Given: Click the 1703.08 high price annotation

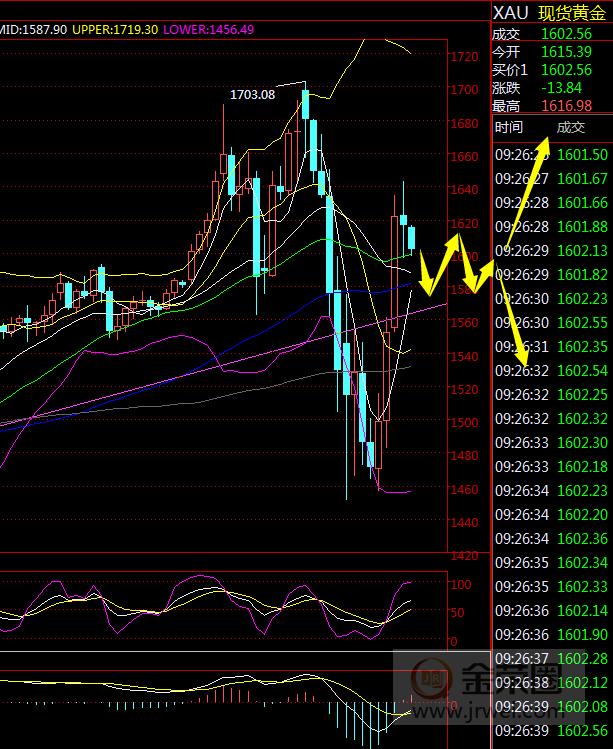Looking at the screenshot, I should pos(252,95).
